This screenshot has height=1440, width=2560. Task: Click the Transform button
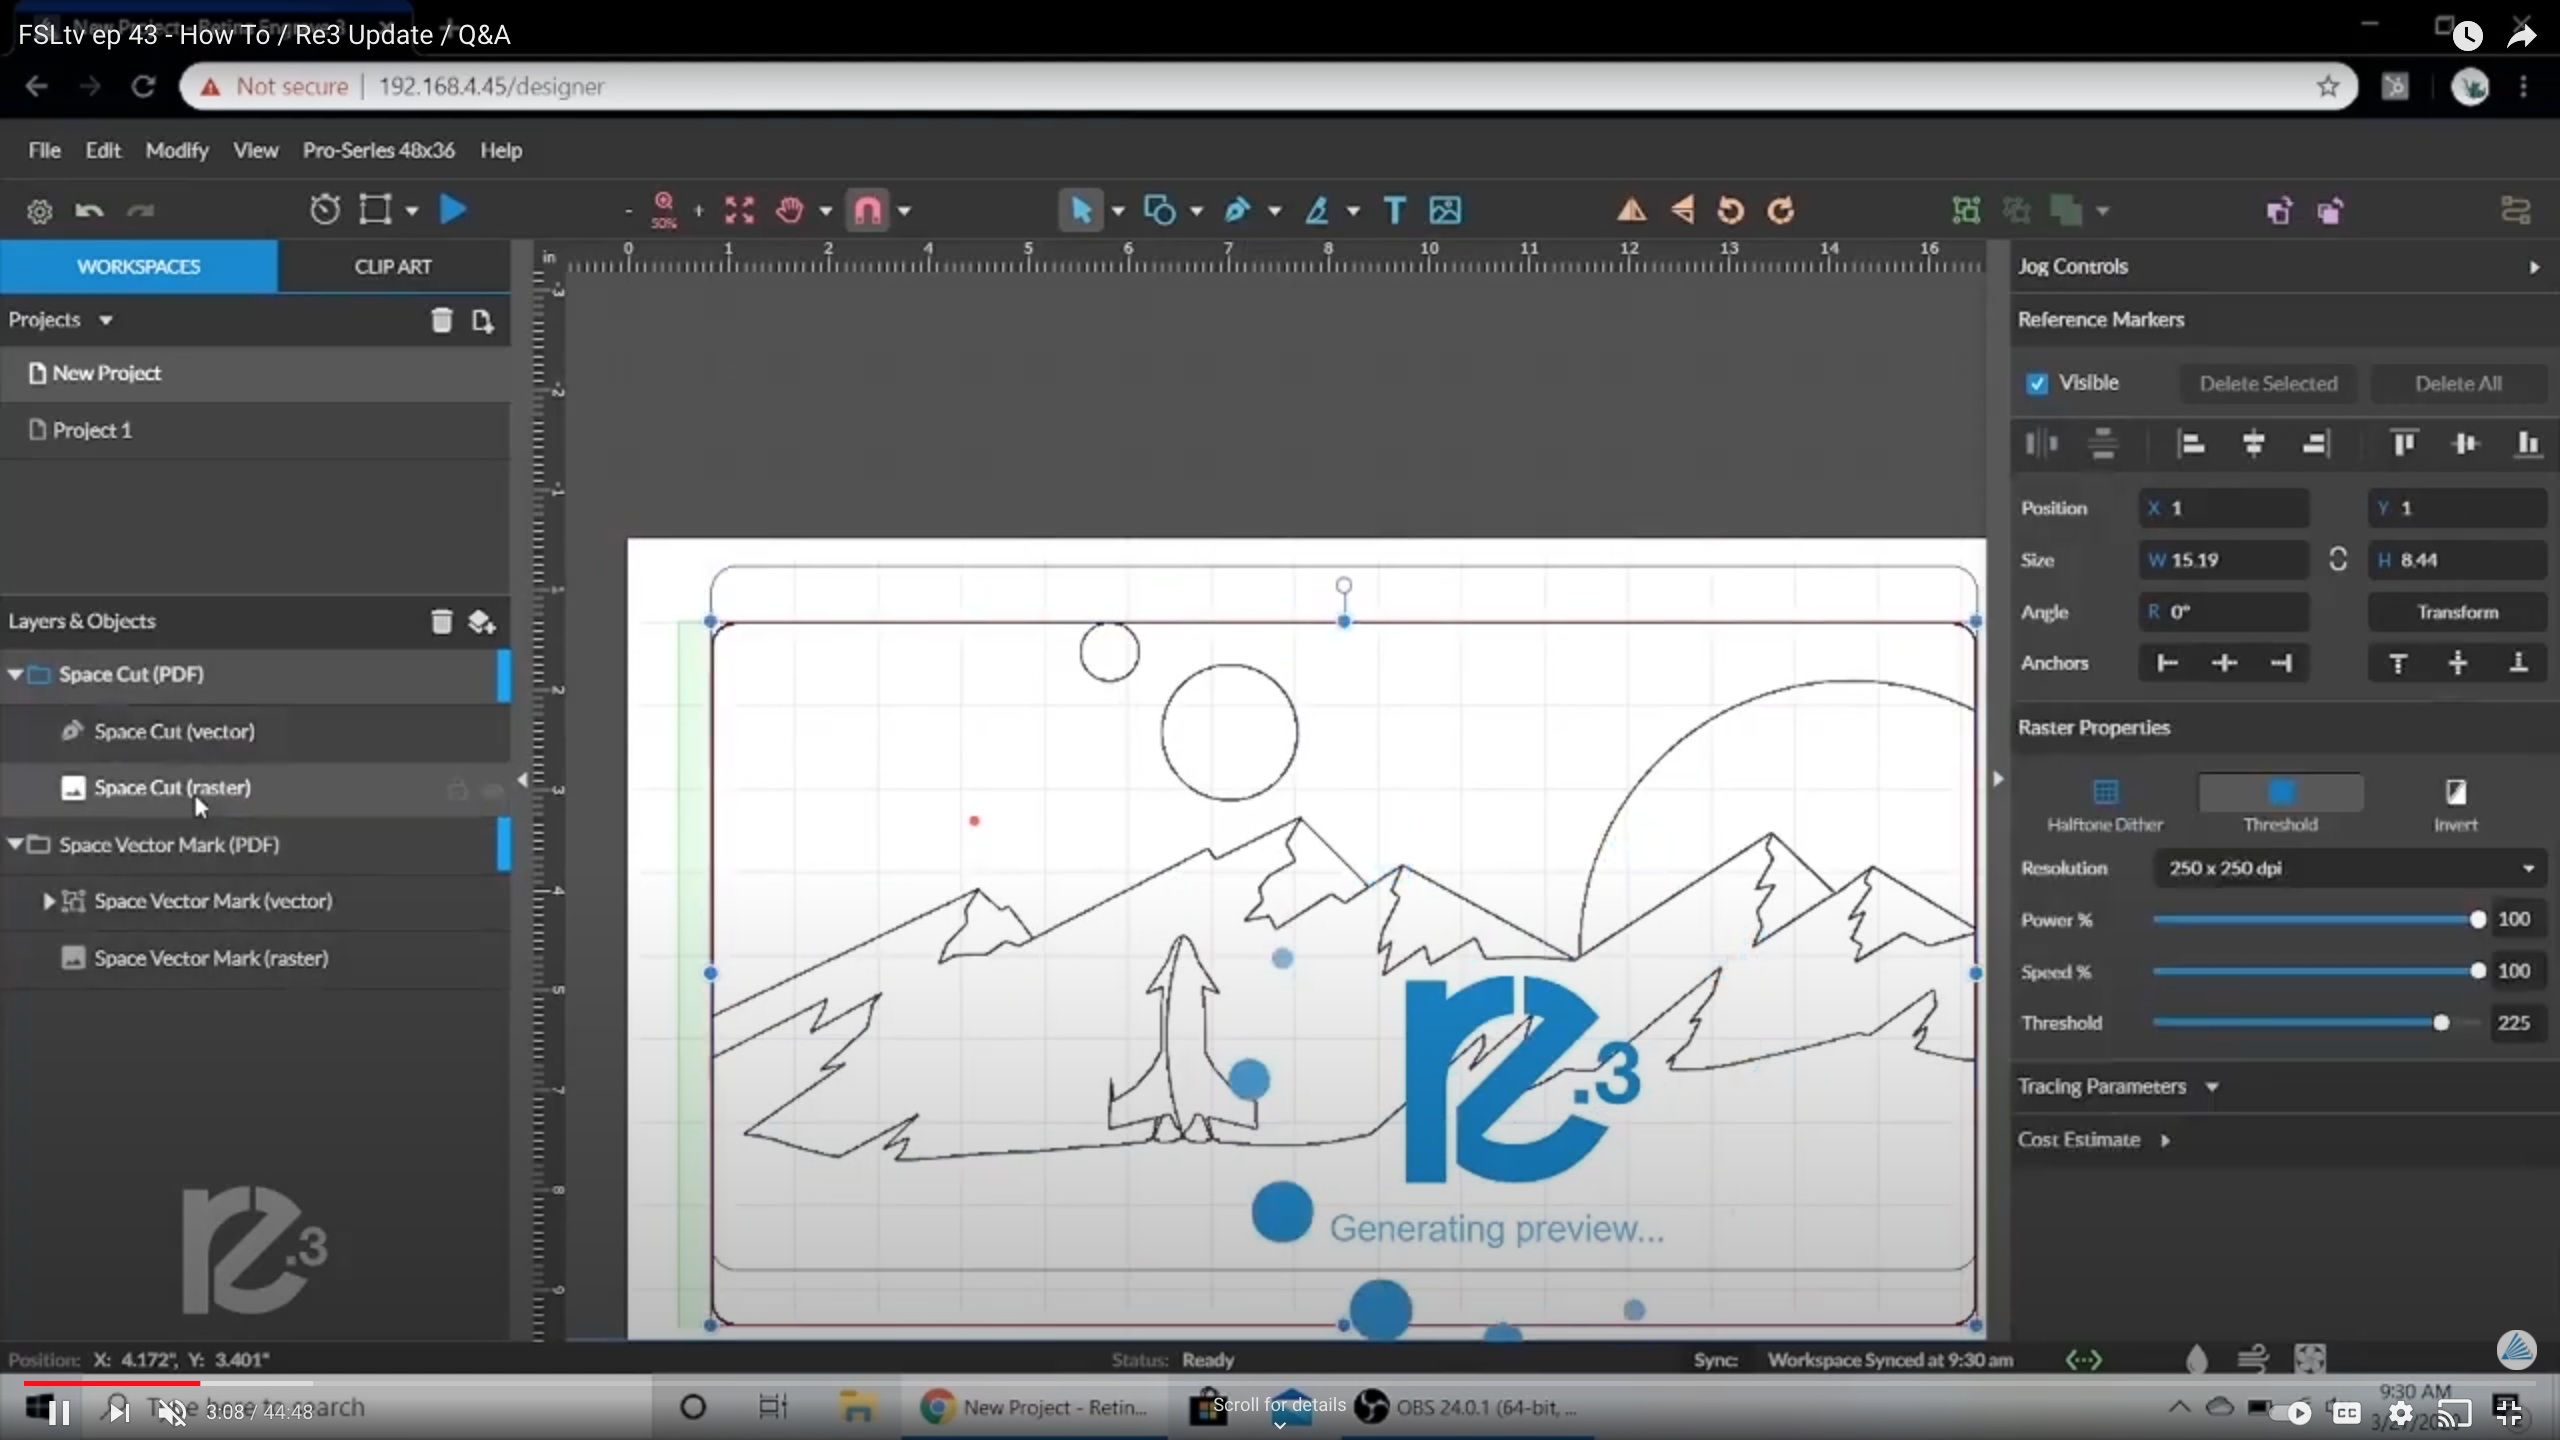pos(2458,612)
